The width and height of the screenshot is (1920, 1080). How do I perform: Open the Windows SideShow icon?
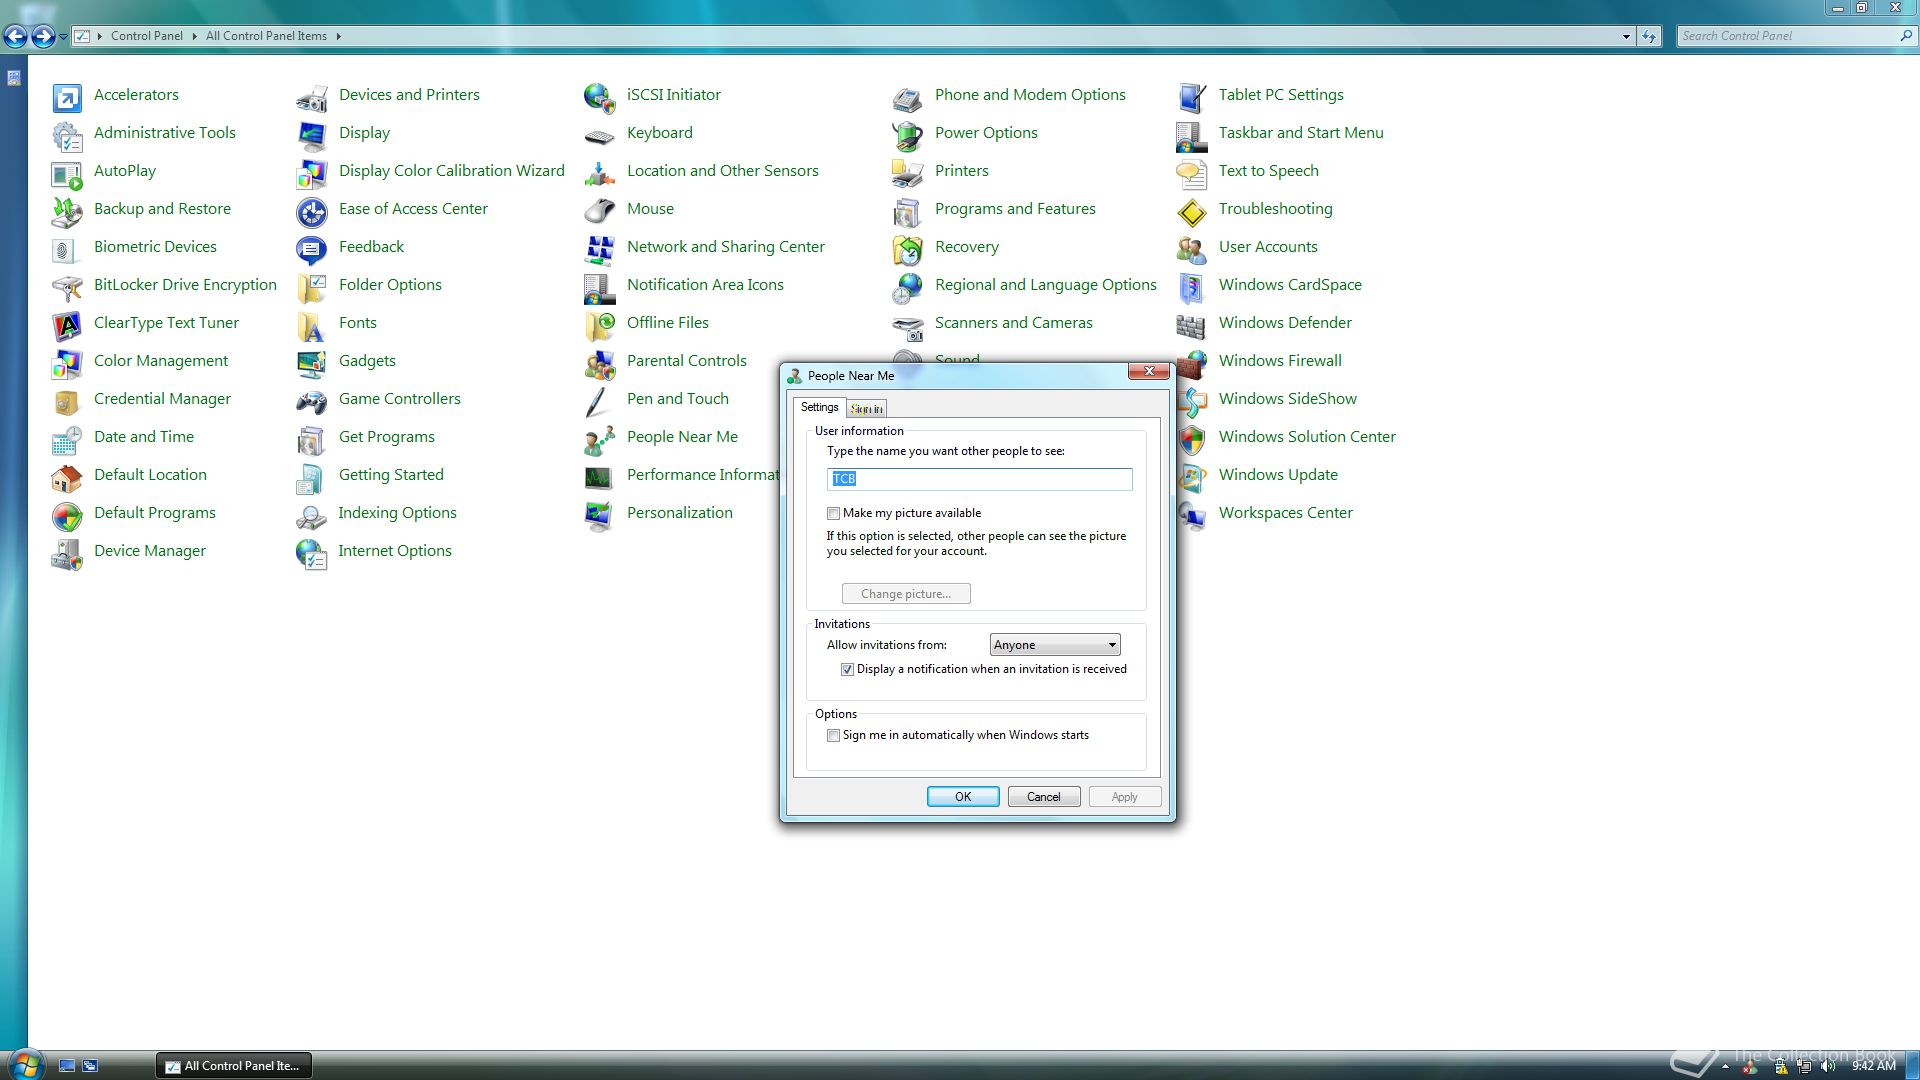[x=1191, y=401]
